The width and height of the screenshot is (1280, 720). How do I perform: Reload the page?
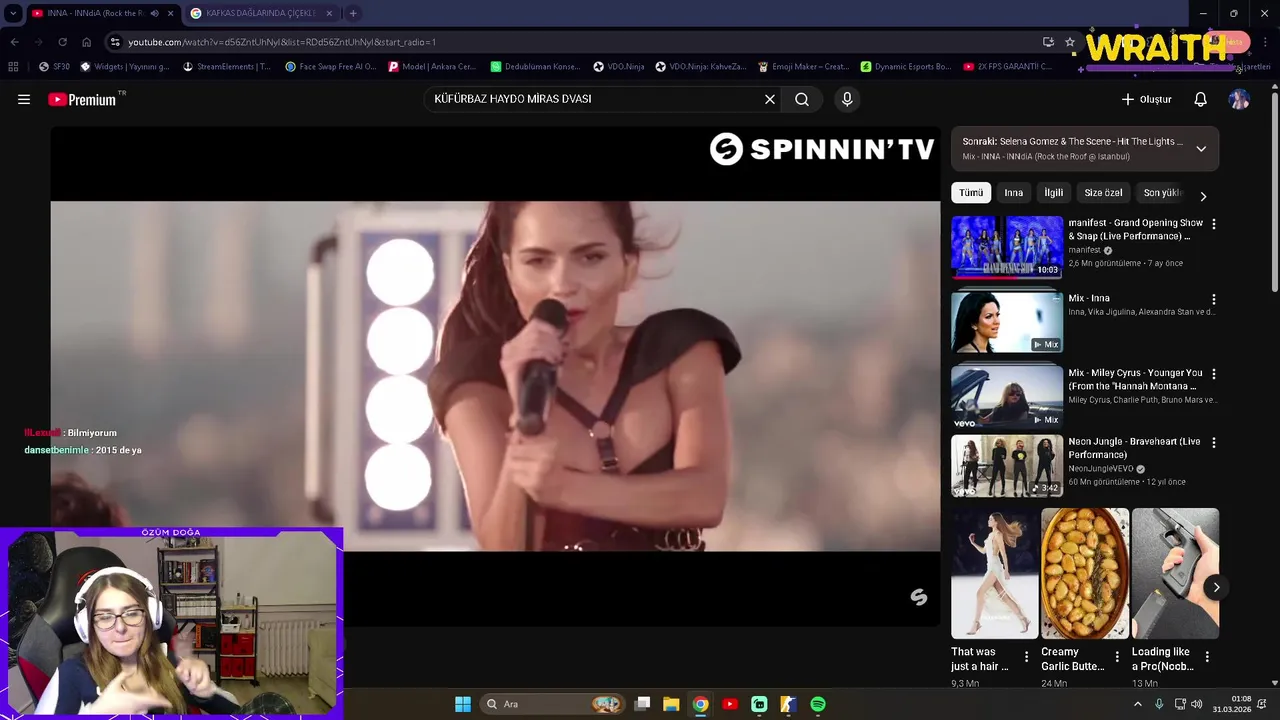tap(62, 42)
